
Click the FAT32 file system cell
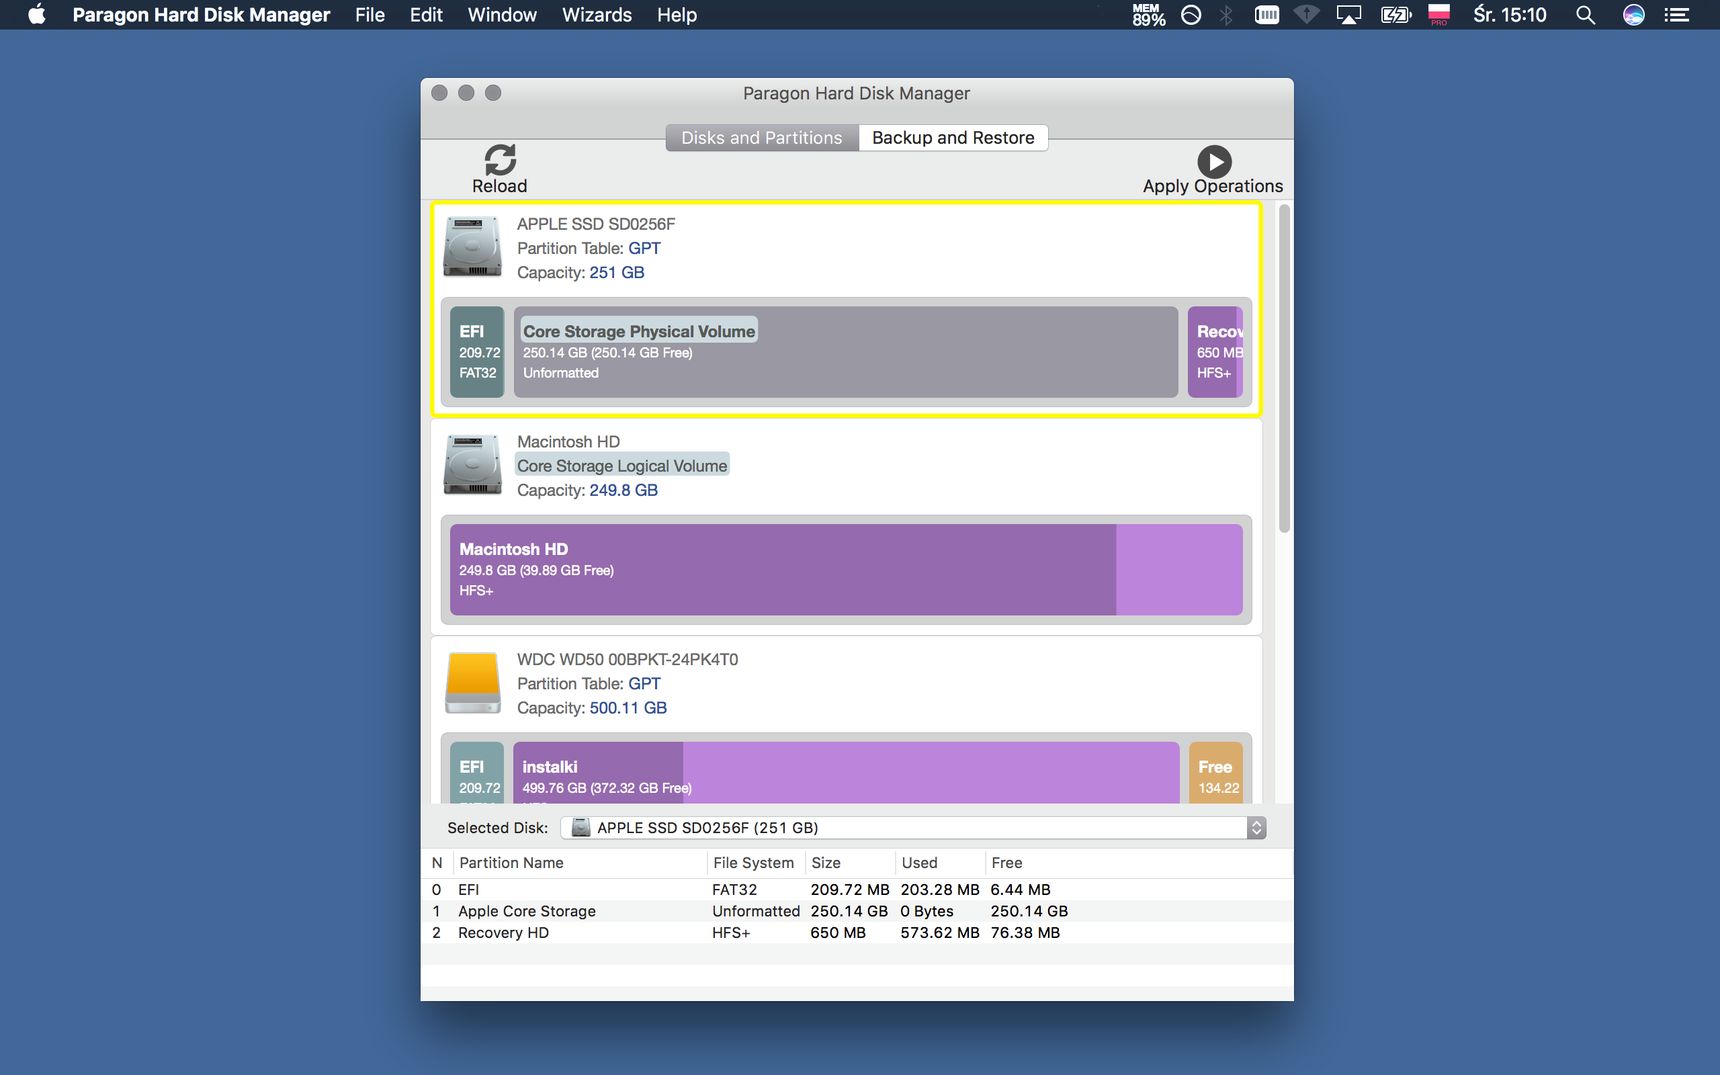pos(734,890)
